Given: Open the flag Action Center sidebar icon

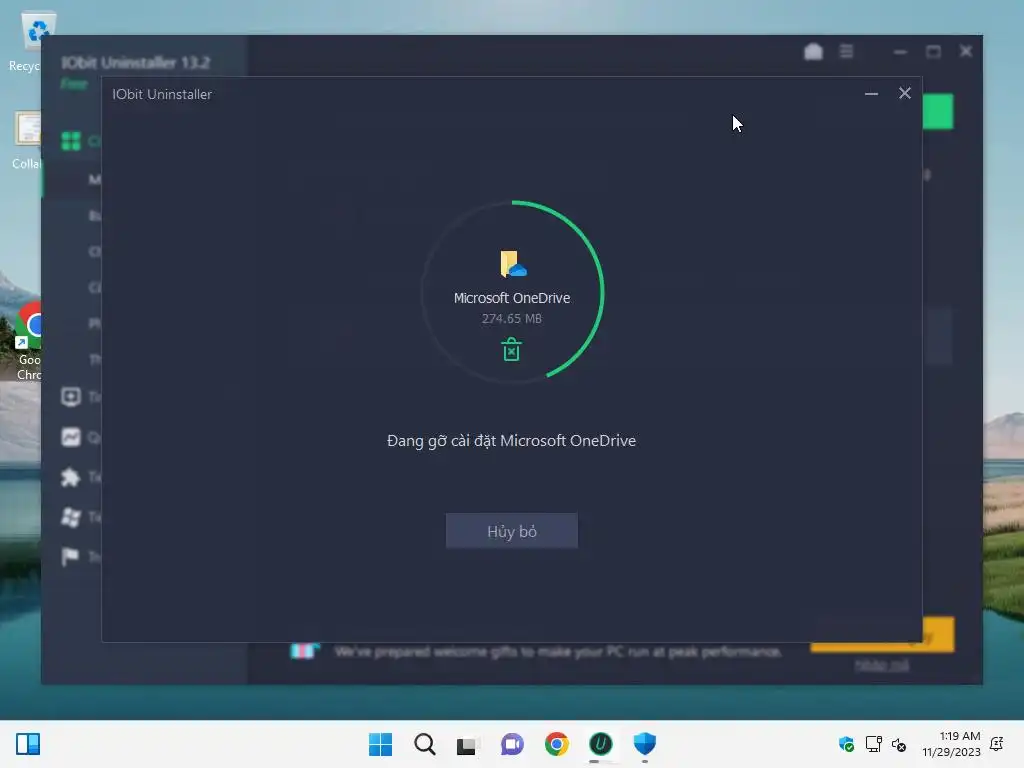Looking at the screenshot, I should click(70, 556).
